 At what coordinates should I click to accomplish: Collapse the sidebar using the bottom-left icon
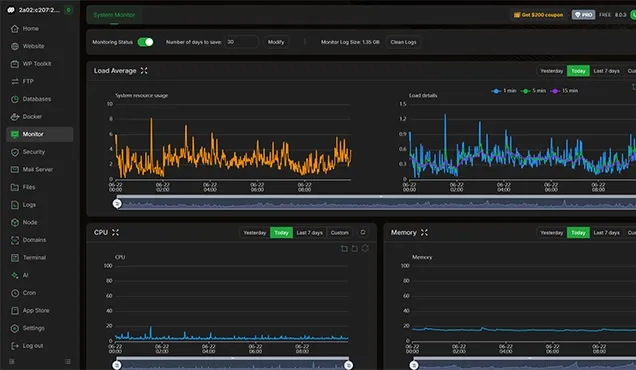click(x=11, y=361)
